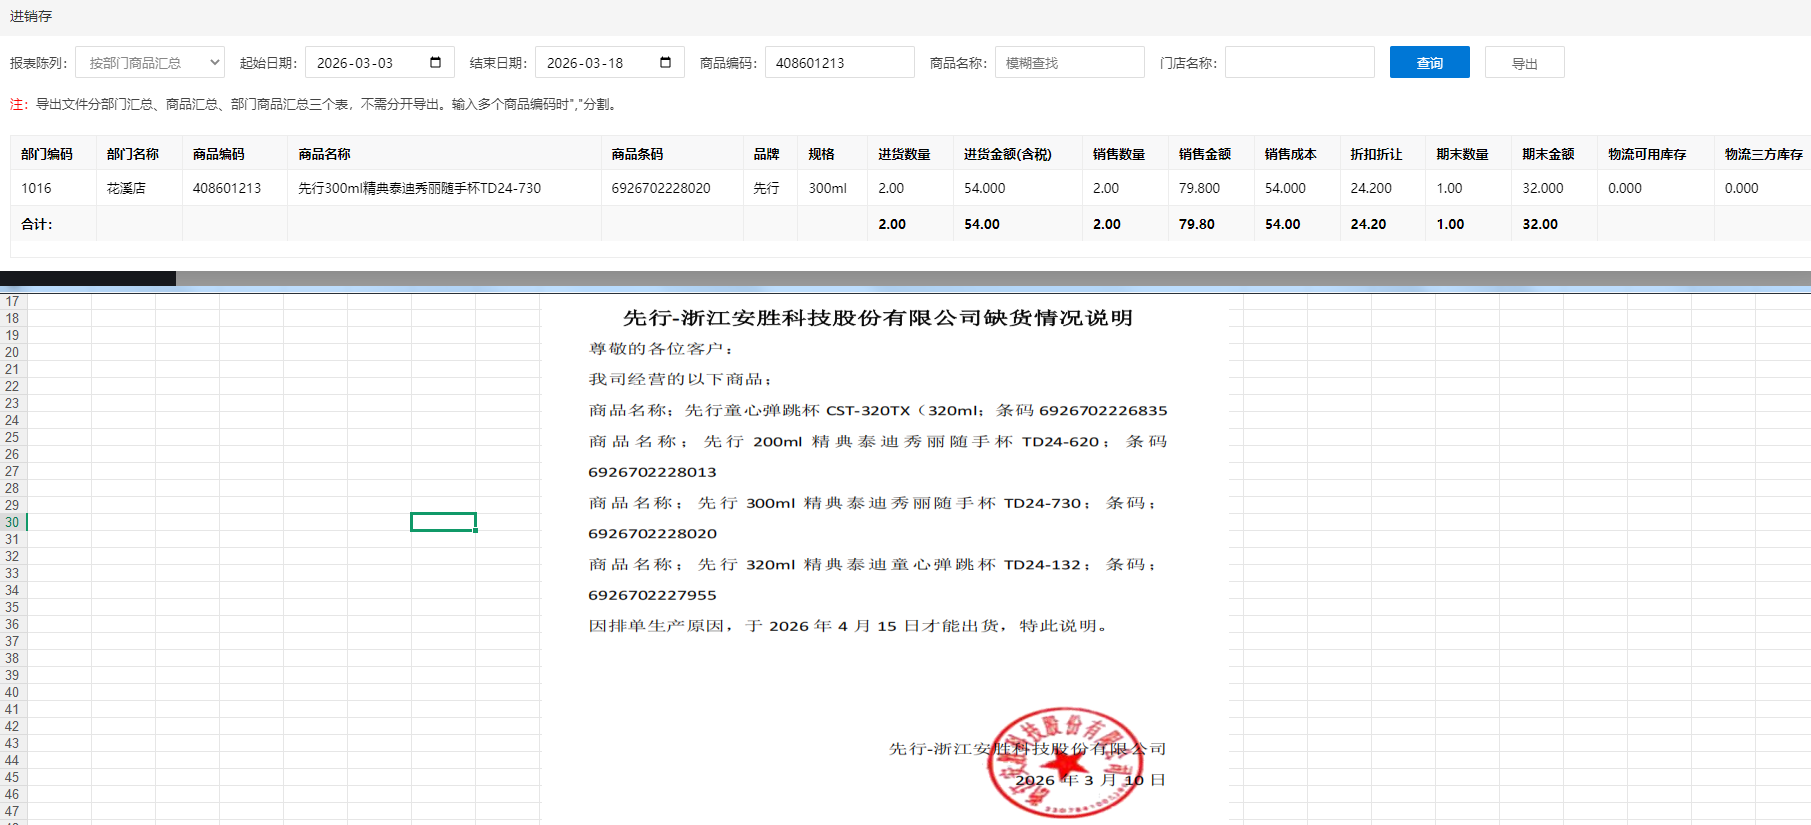
Task: Click the red company seal stamp image
Action: [x=1063, y=763]
